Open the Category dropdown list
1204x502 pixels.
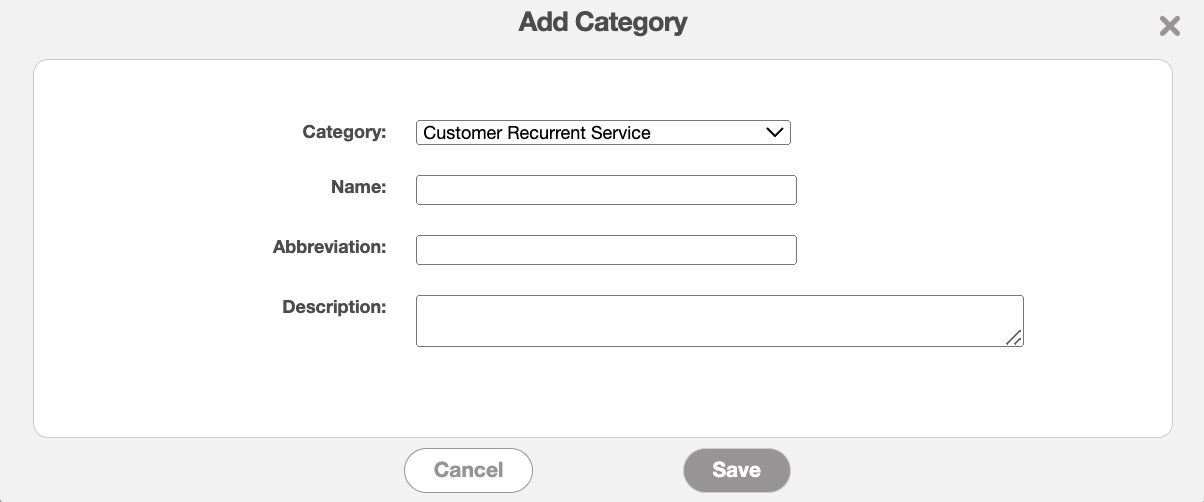[x=602, y=133]
